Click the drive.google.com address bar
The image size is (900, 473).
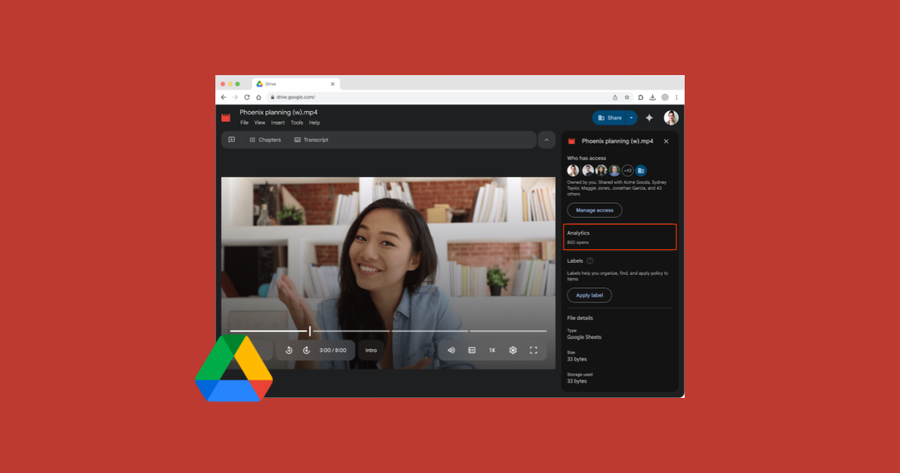pos(436,97)
